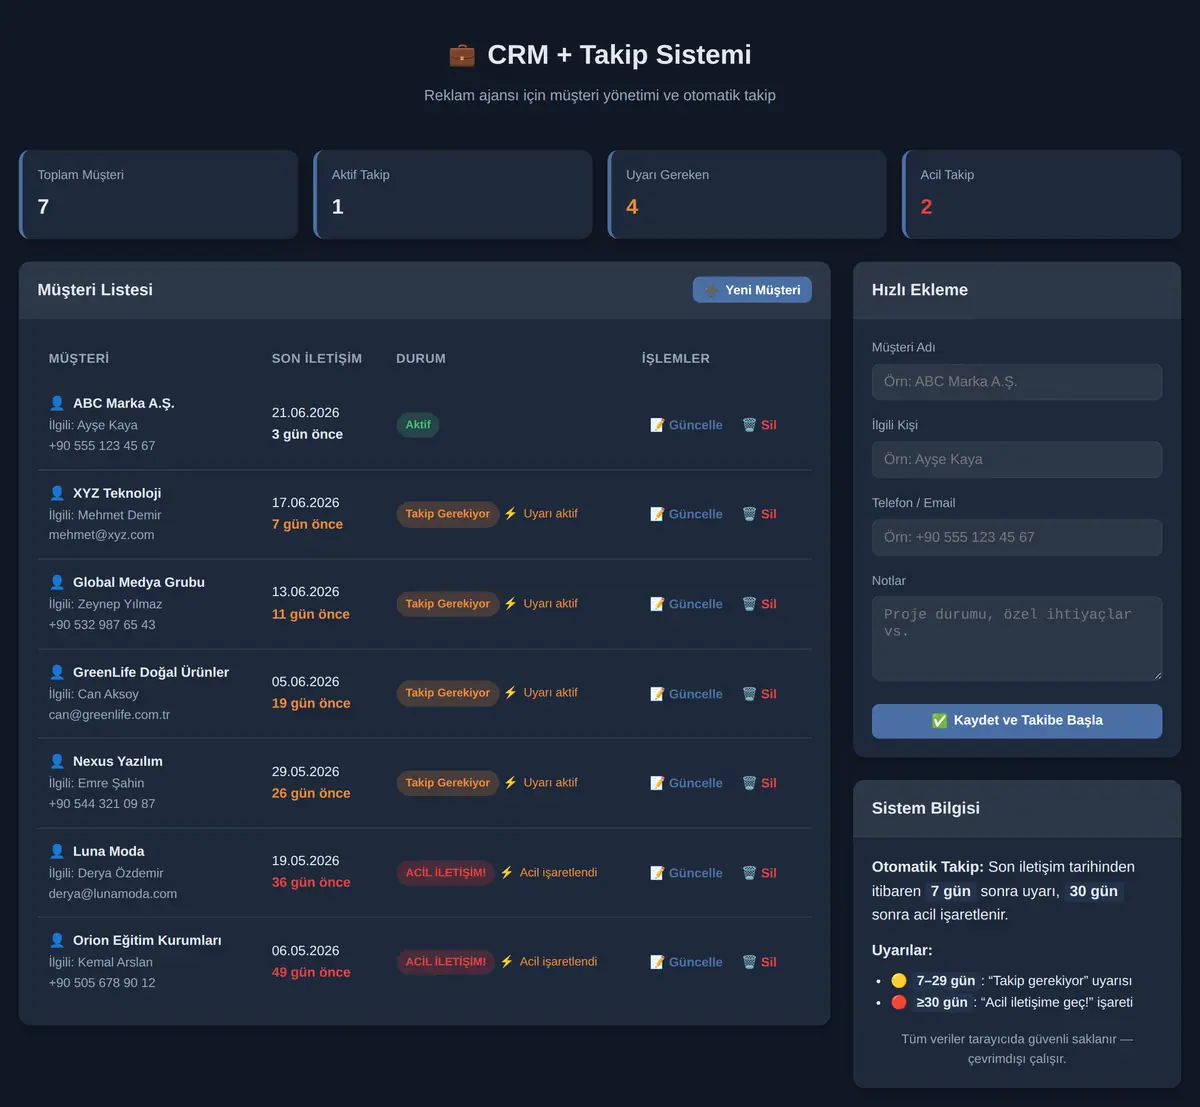Click the green checkmark icon on save button
Image resolution: width=1200 pixels, height=1107 pixels.
click(940, 720)
